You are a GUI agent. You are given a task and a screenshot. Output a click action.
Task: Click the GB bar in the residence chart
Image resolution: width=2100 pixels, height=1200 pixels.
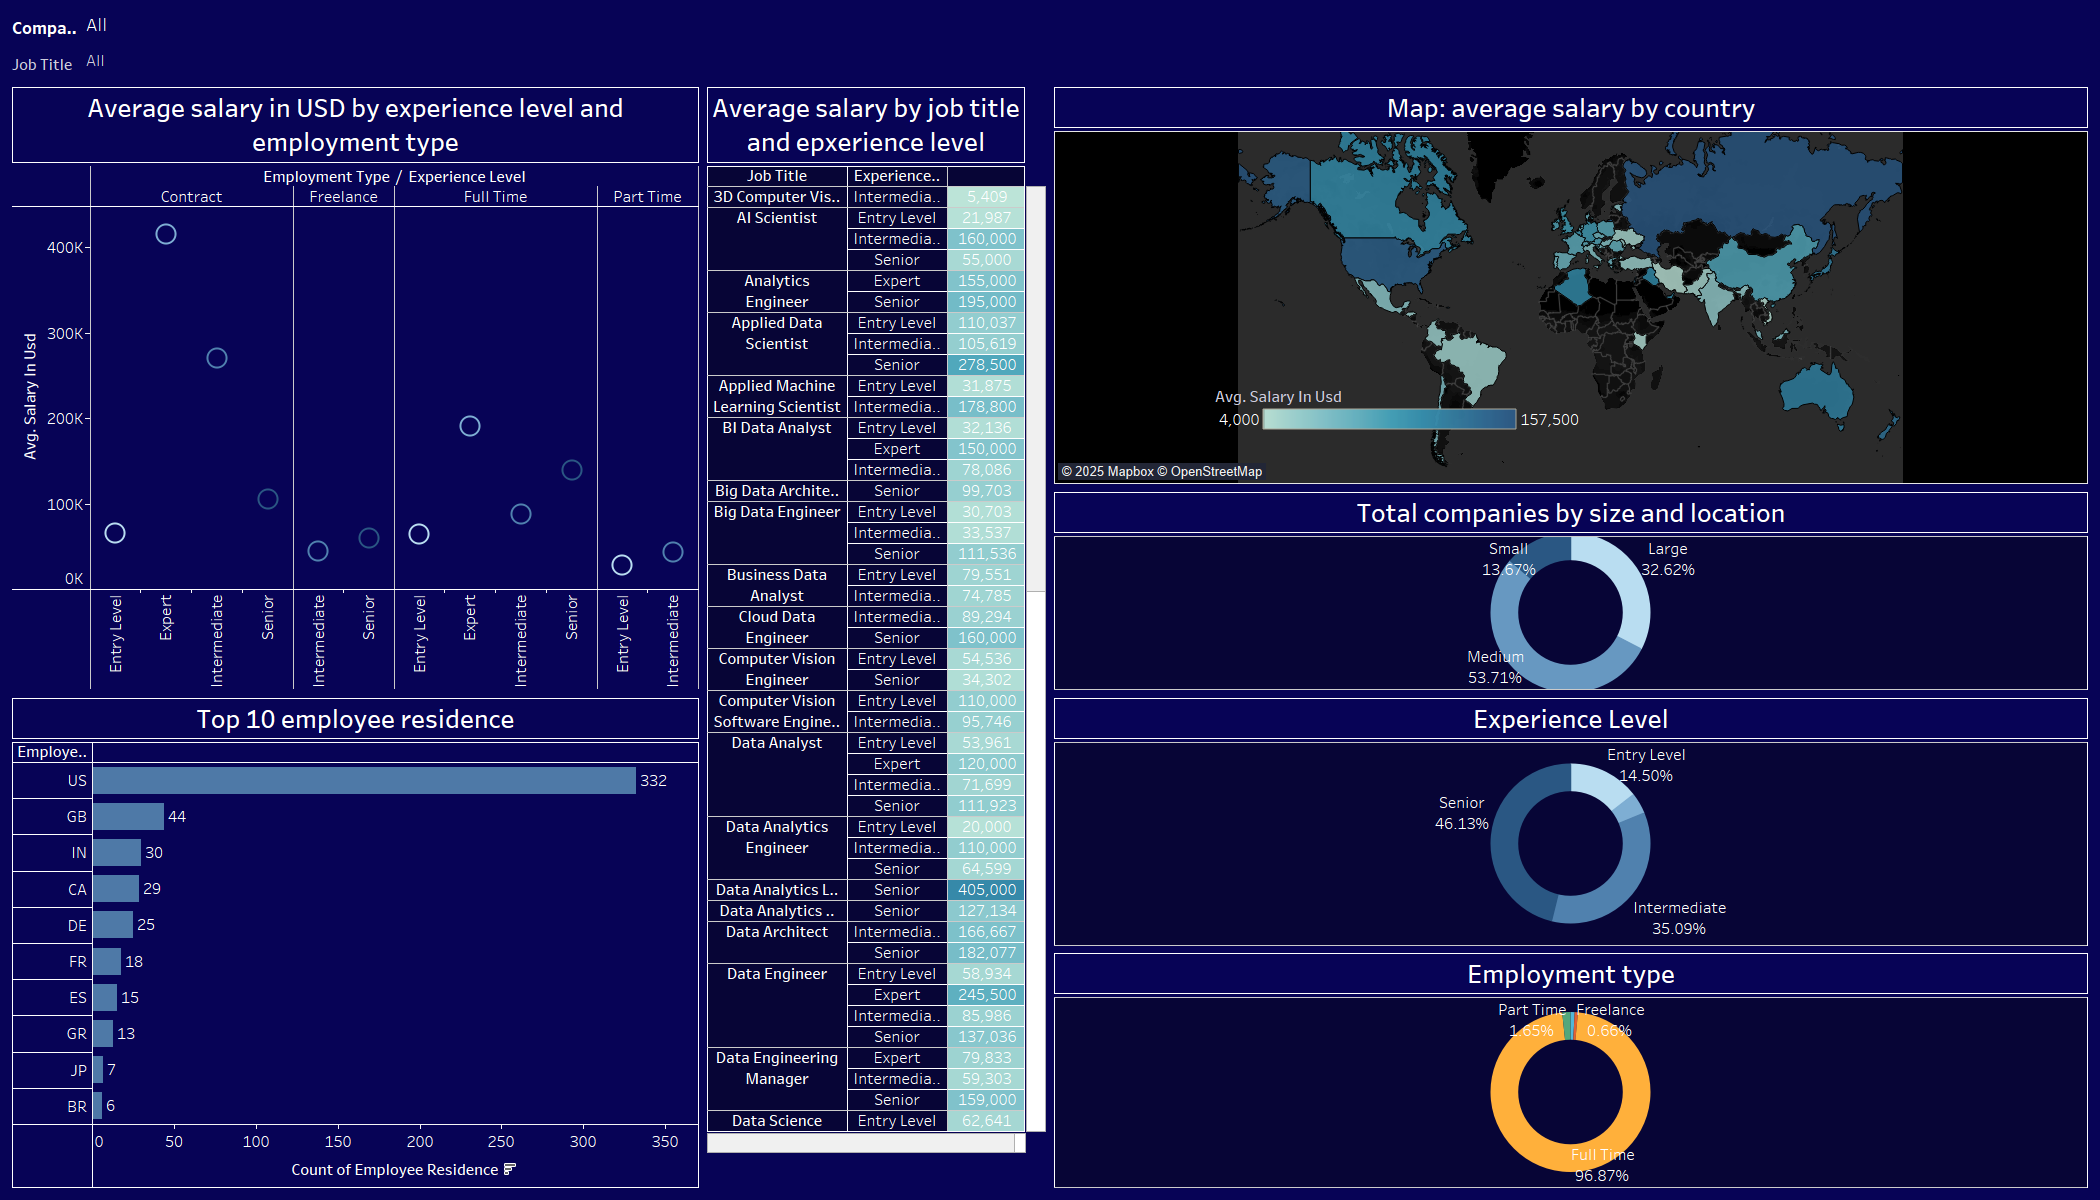[128, 816]
